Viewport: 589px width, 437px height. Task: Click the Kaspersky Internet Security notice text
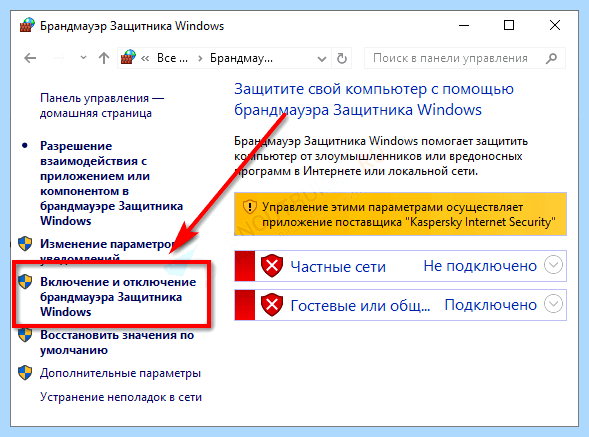tap(408, 215)
